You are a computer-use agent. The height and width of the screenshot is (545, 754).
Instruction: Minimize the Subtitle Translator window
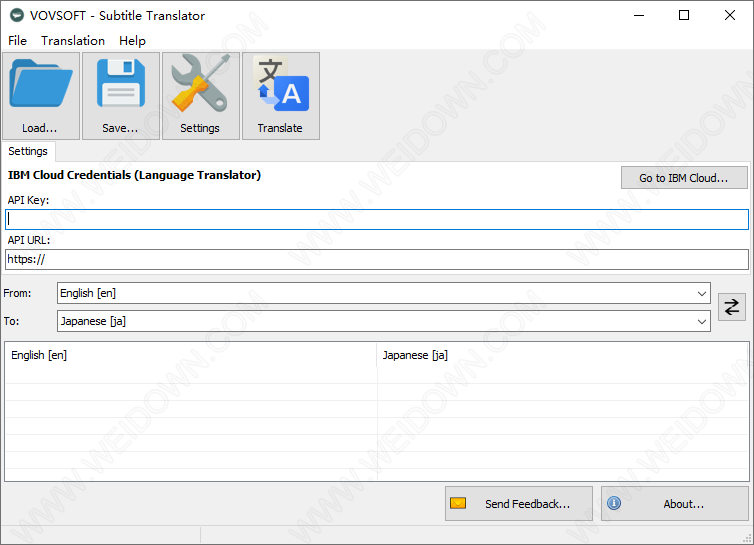(x=639, y=15)
